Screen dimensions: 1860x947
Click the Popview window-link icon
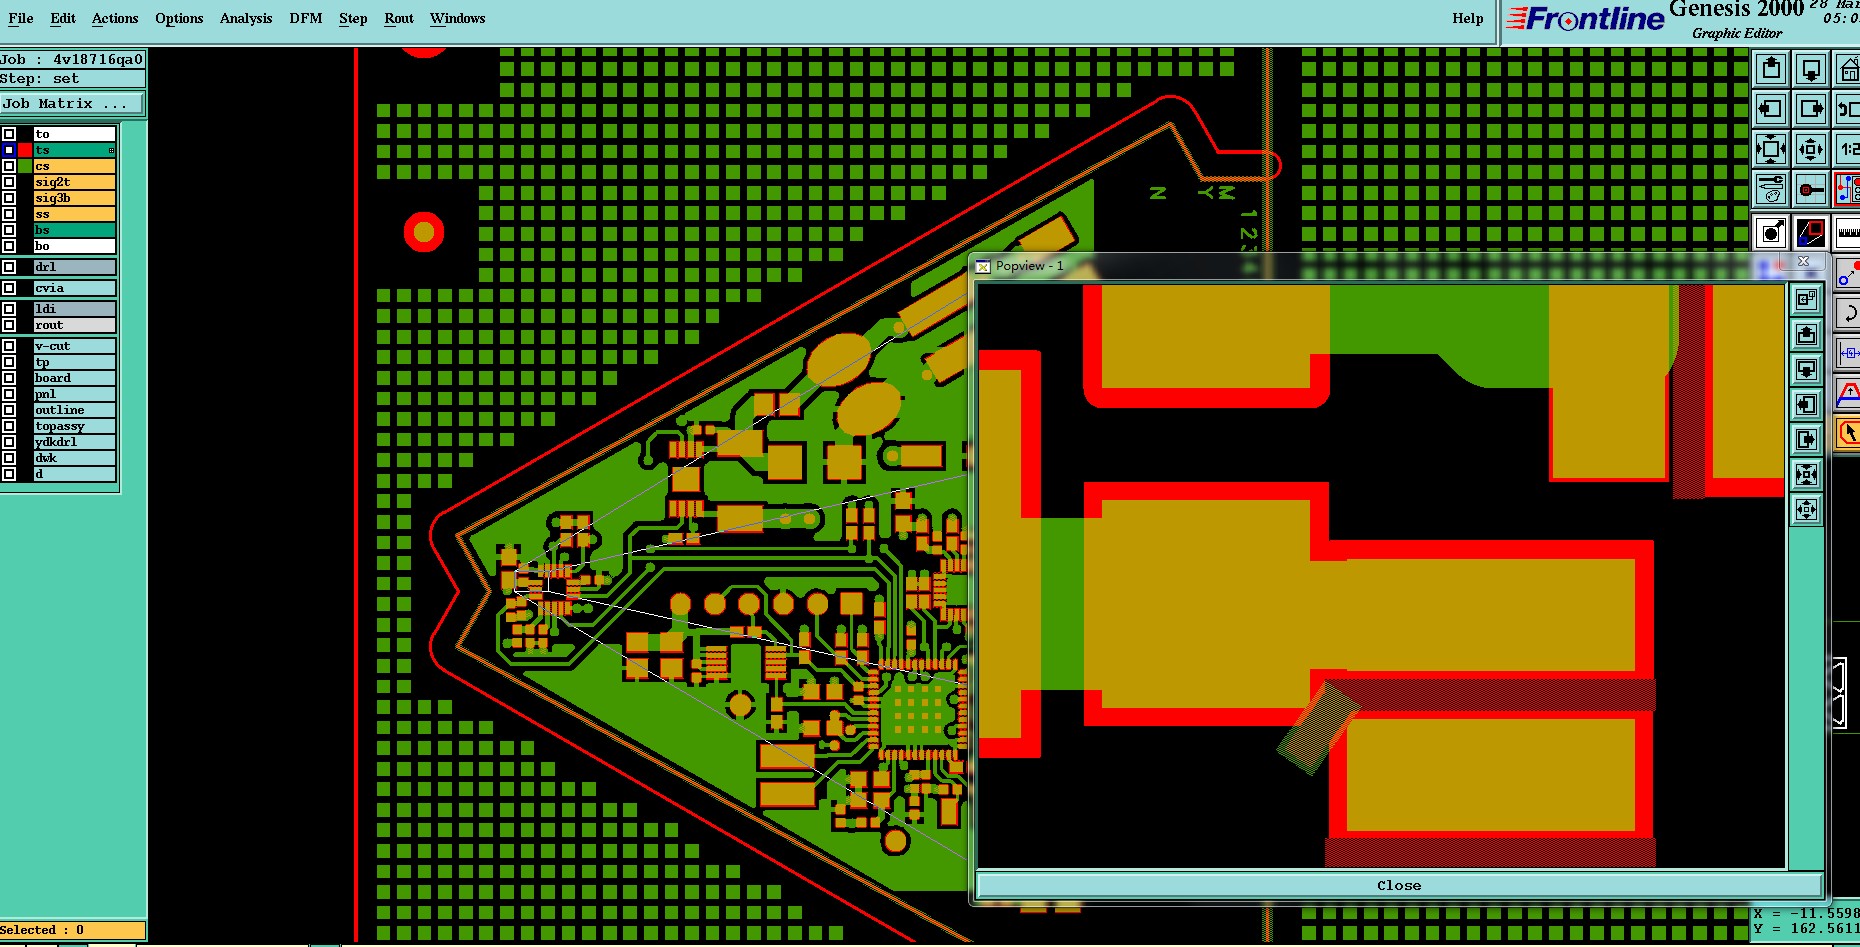[1806, 299]
